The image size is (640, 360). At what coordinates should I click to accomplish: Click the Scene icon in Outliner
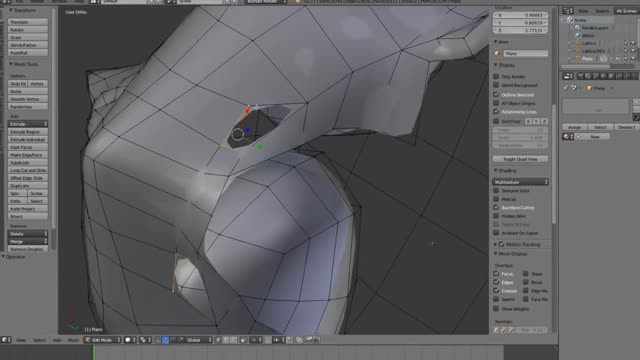(570, 20)
